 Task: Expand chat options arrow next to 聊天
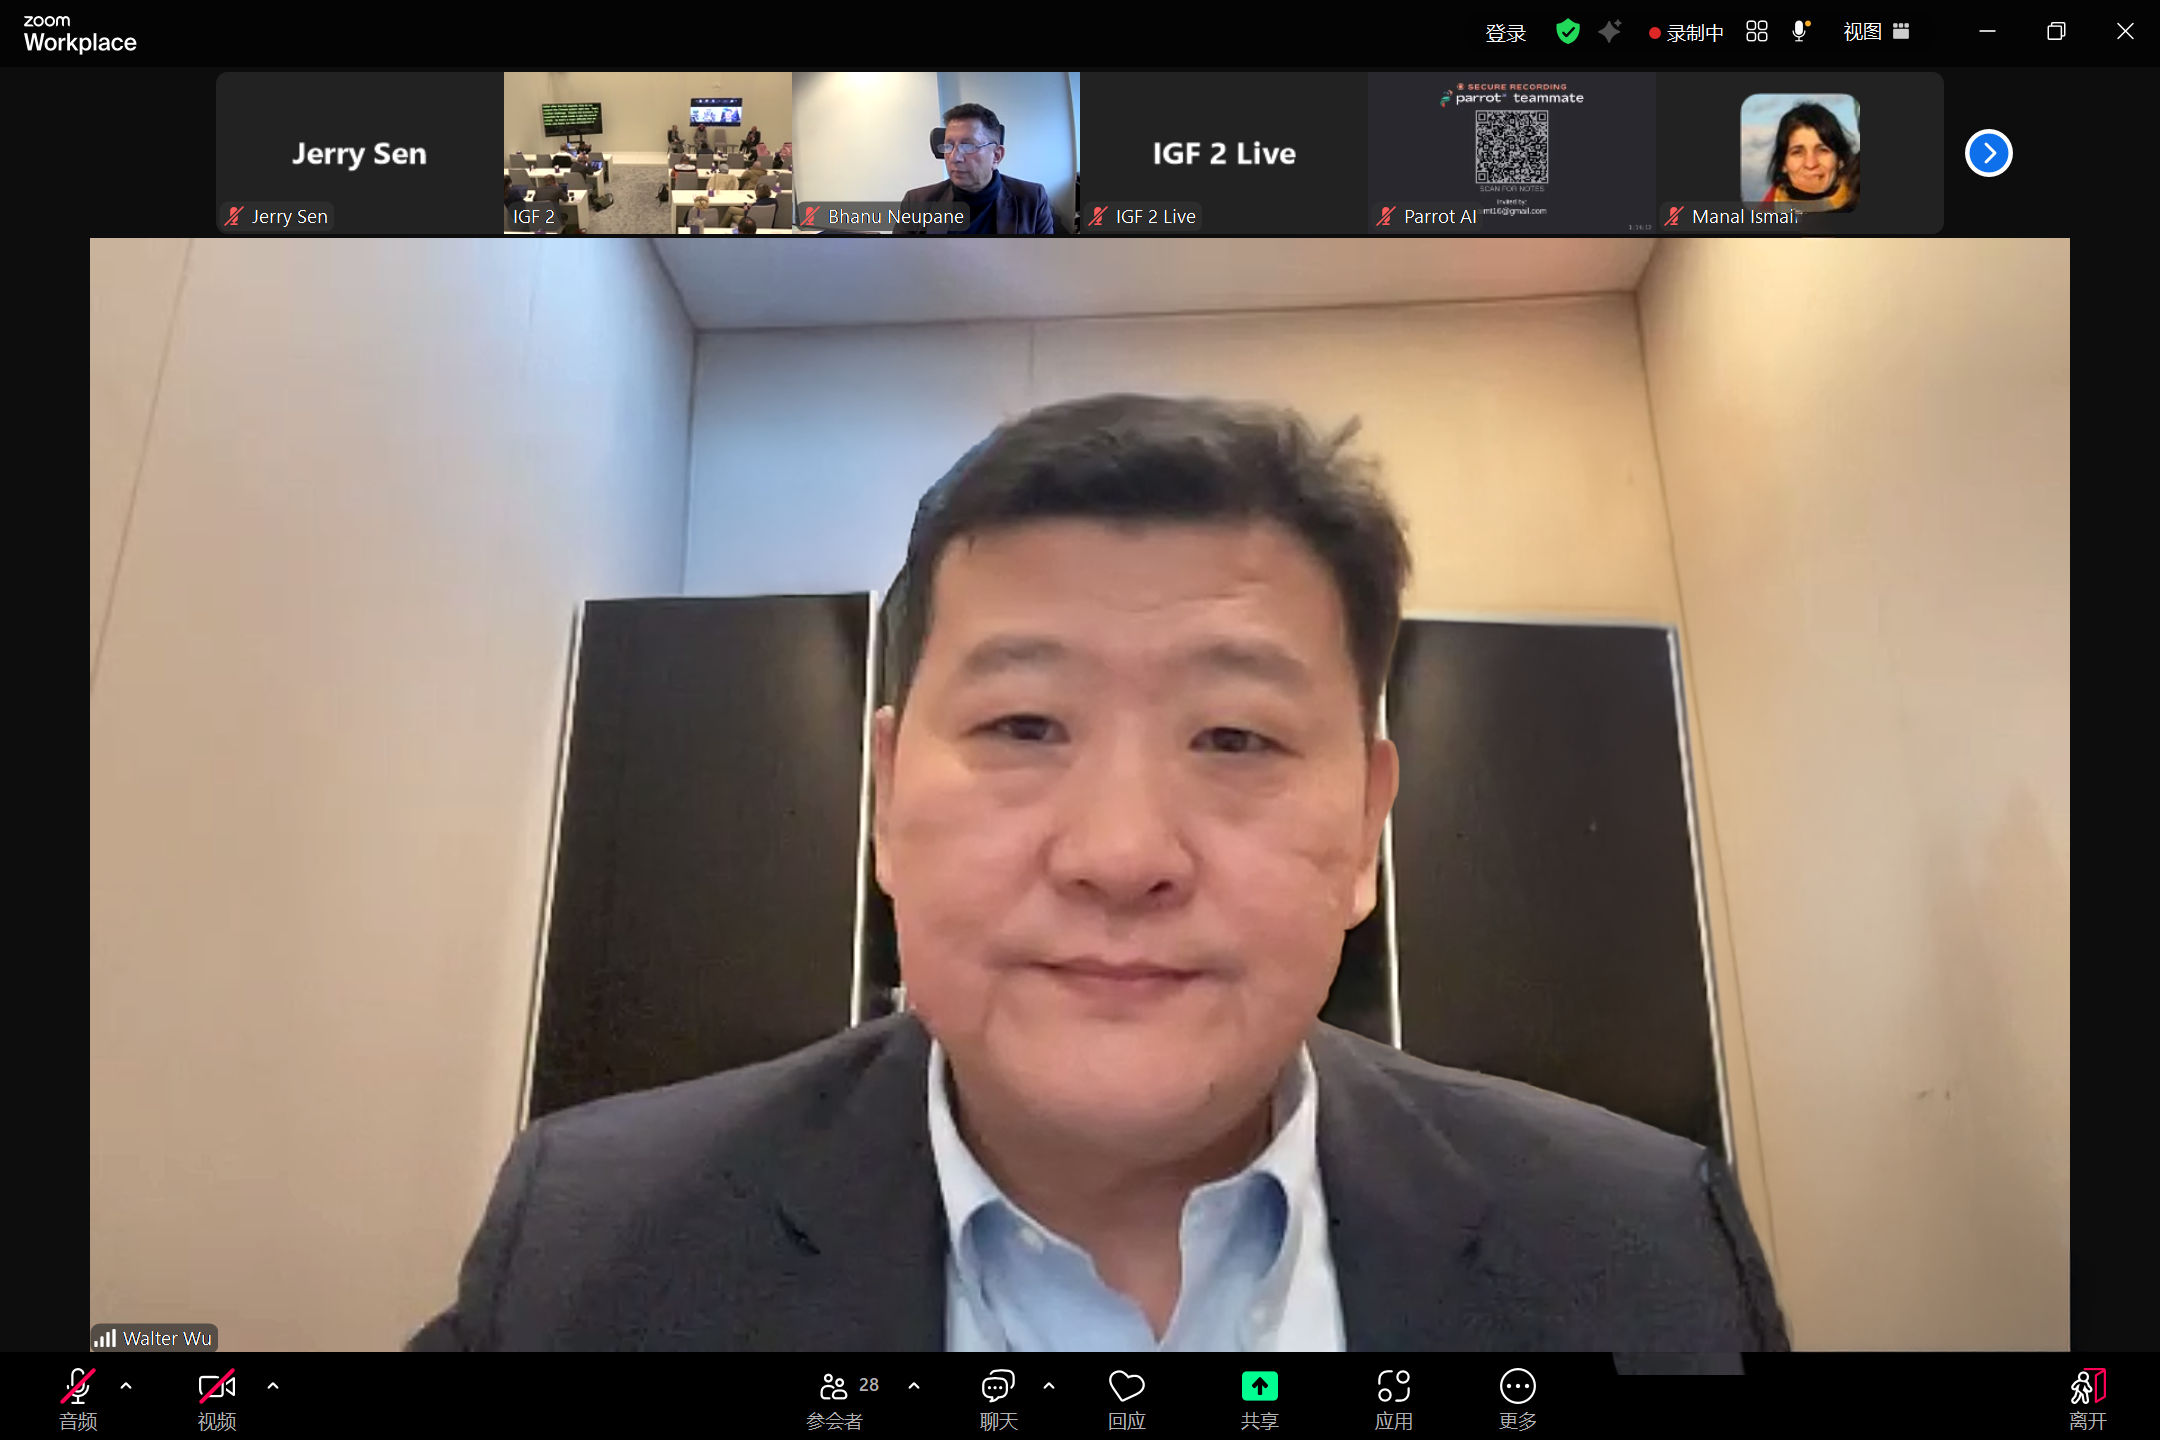coord(1049,1386)
